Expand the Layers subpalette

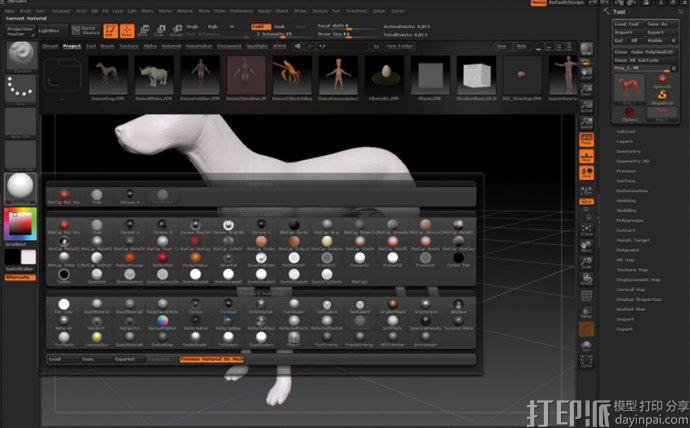click(624, 141)
